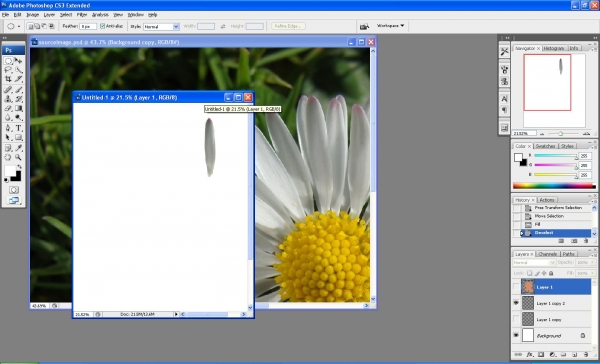Show the Layer 1 copy layer
Screen dimensions: 600x364
click(x=516, y=319)
